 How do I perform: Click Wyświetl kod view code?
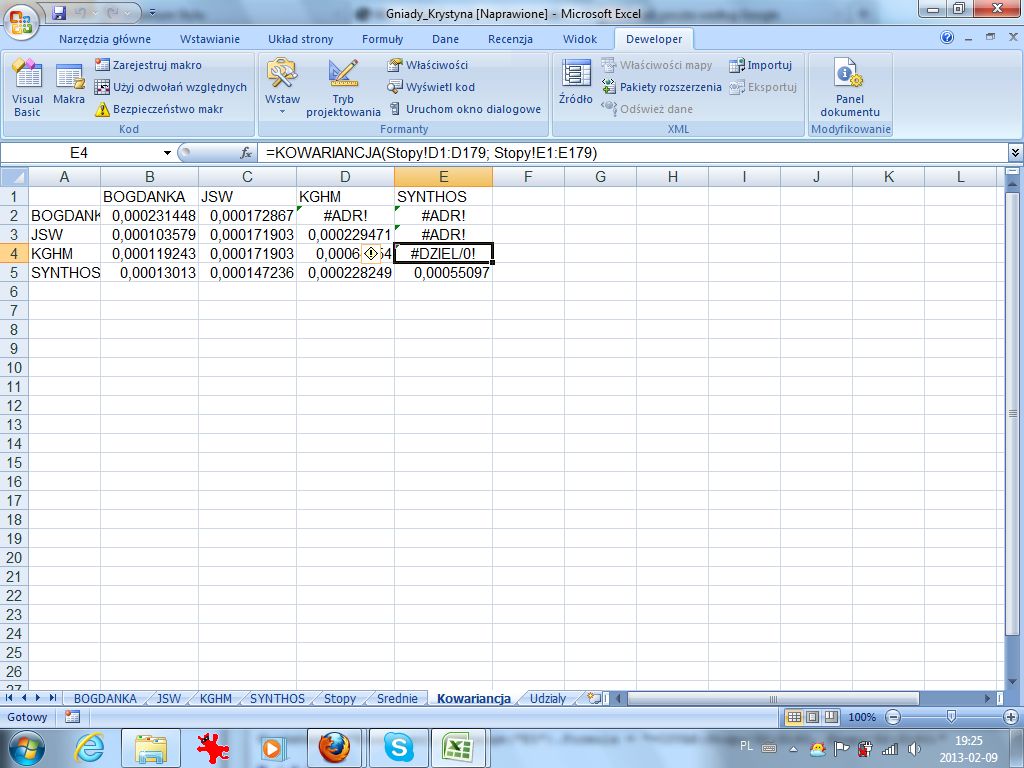pyautogui.click(x=431, y=87)
